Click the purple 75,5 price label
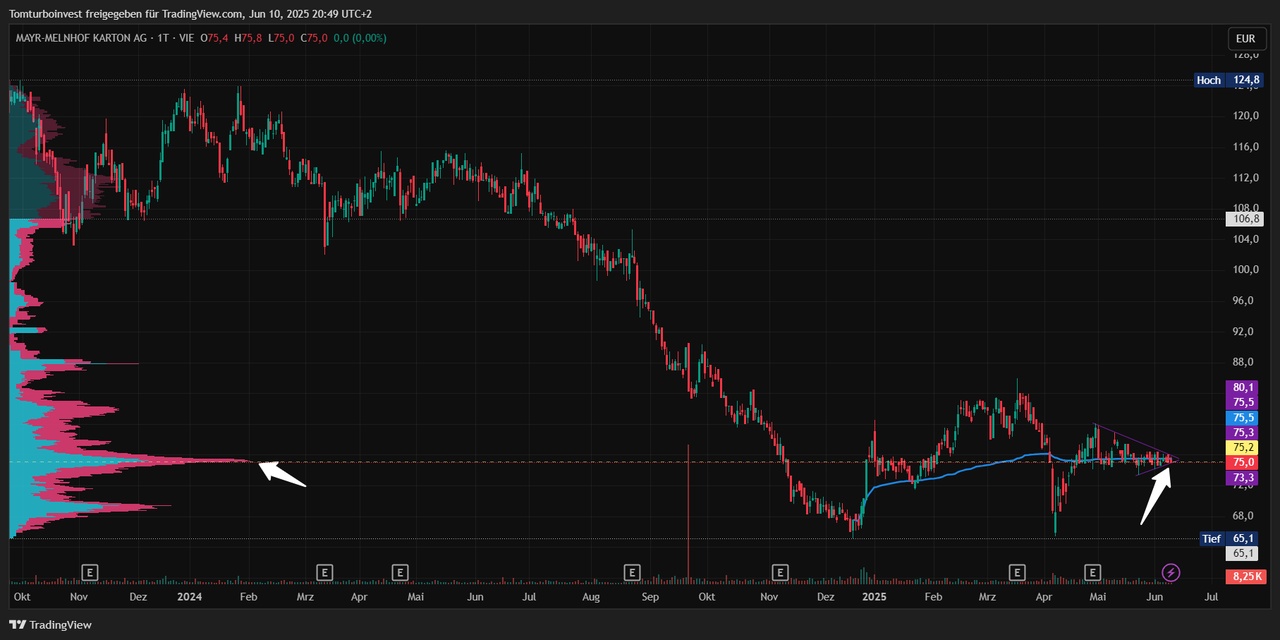 pyautogui.click(x=1244, y=402)
